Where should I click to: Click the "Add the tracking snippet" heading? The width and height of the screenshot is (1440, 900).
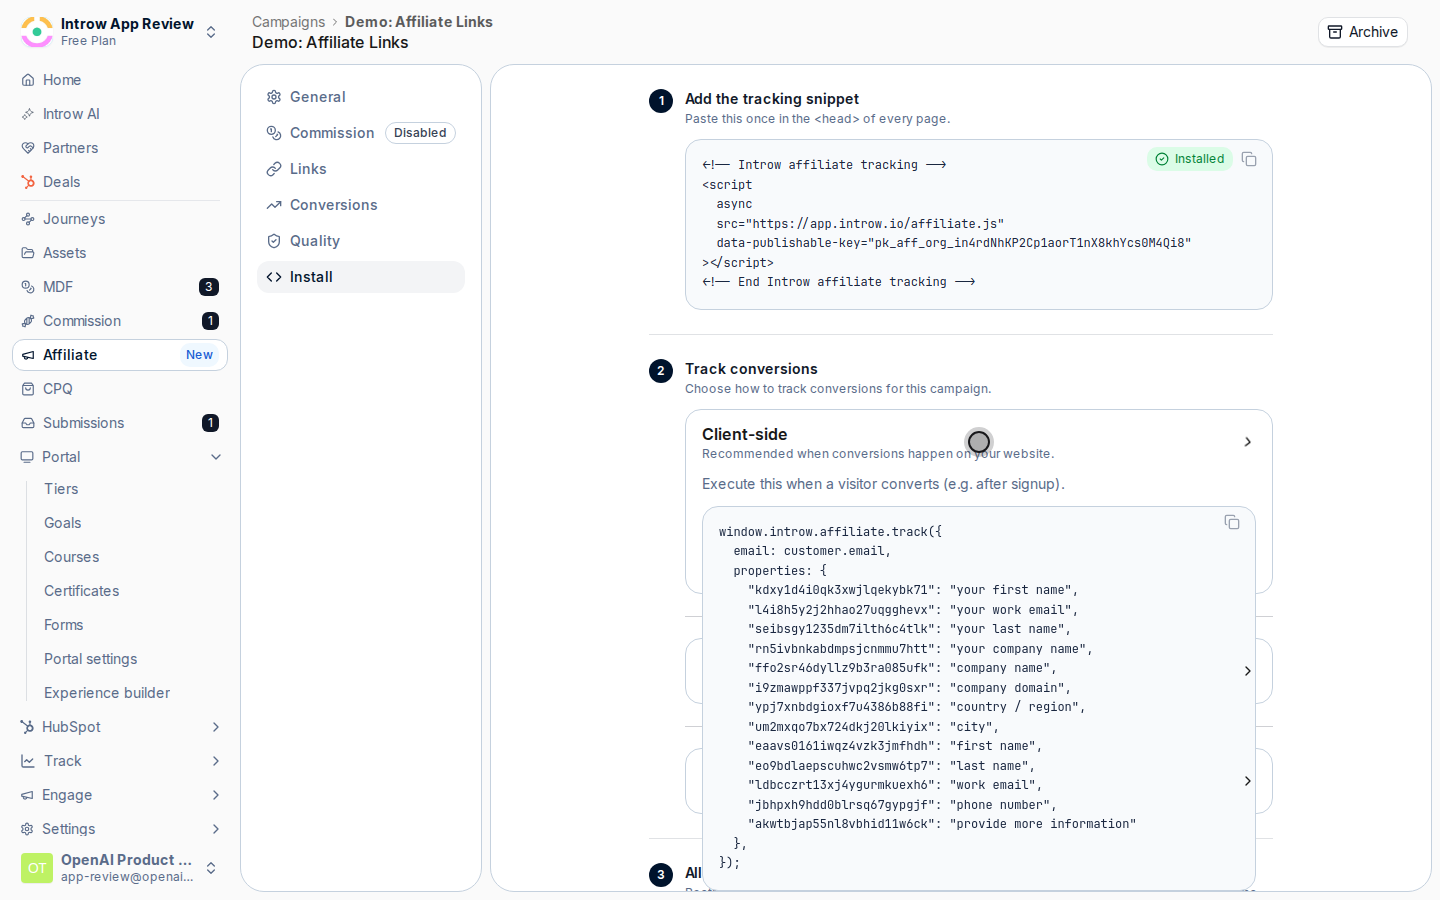click(772, 99)
